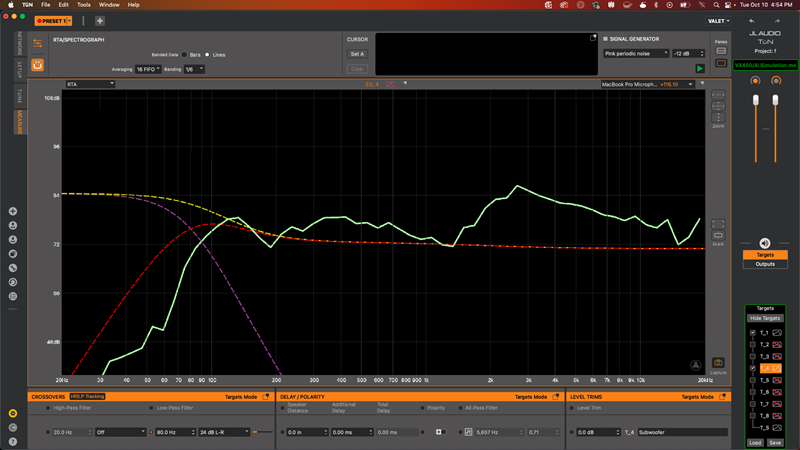Select the split Panes layout icon
Image resolution: width=800 pixels, height=450 pixels.
[x=721, y=51]
